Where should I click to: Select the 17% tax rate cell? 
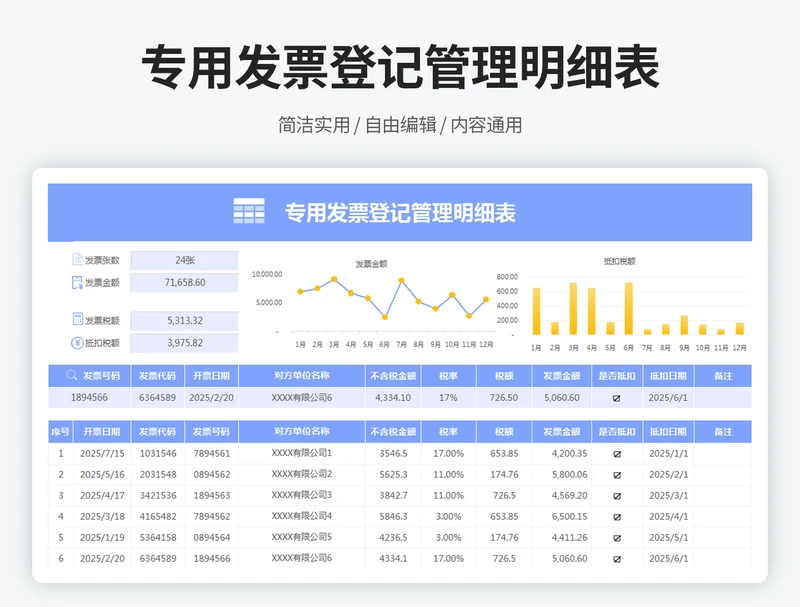tap(448, 397)
